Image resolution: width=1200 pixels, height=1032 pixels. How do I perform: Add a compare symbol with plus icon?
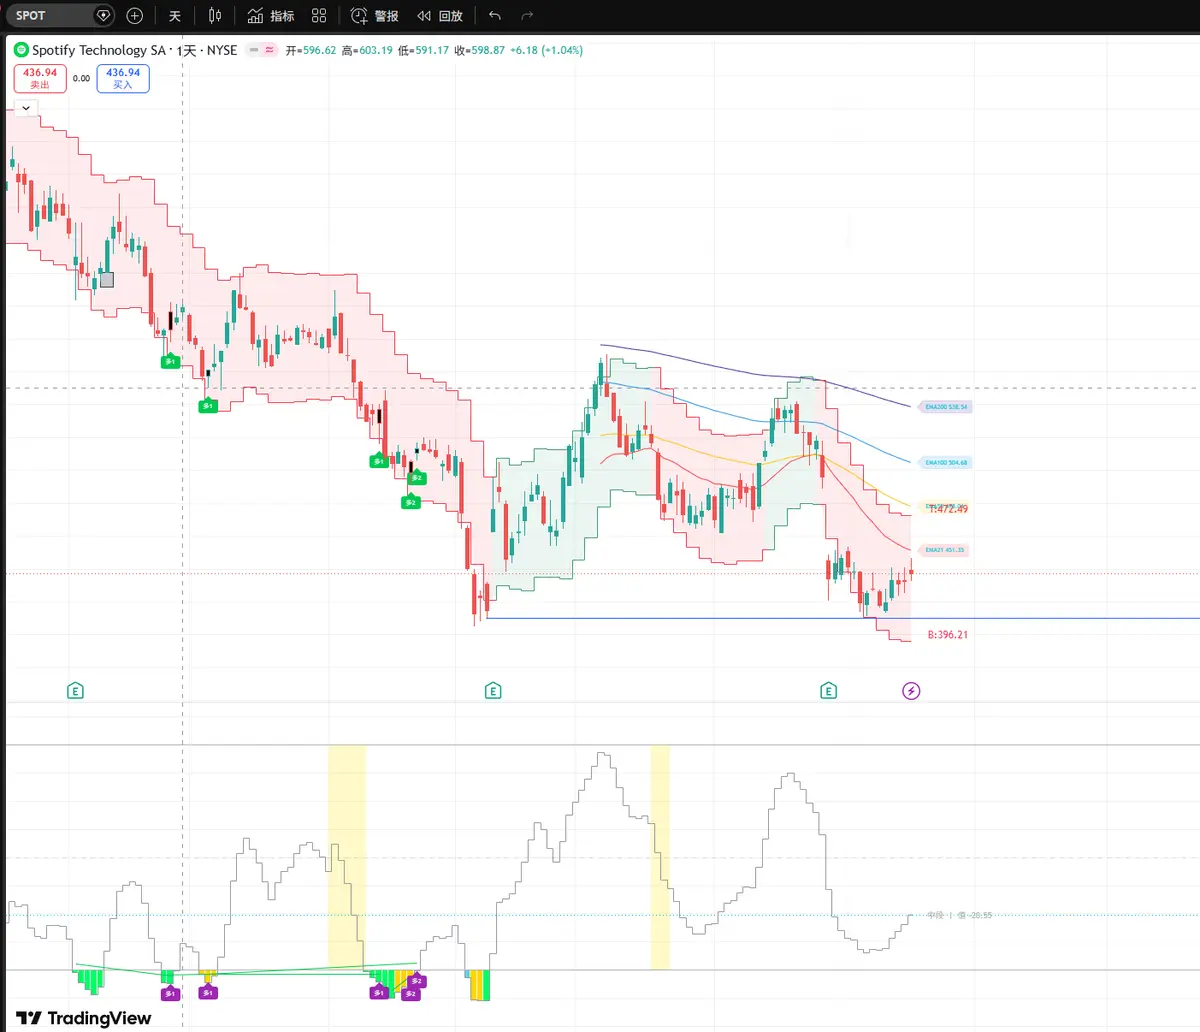(135, 16)
